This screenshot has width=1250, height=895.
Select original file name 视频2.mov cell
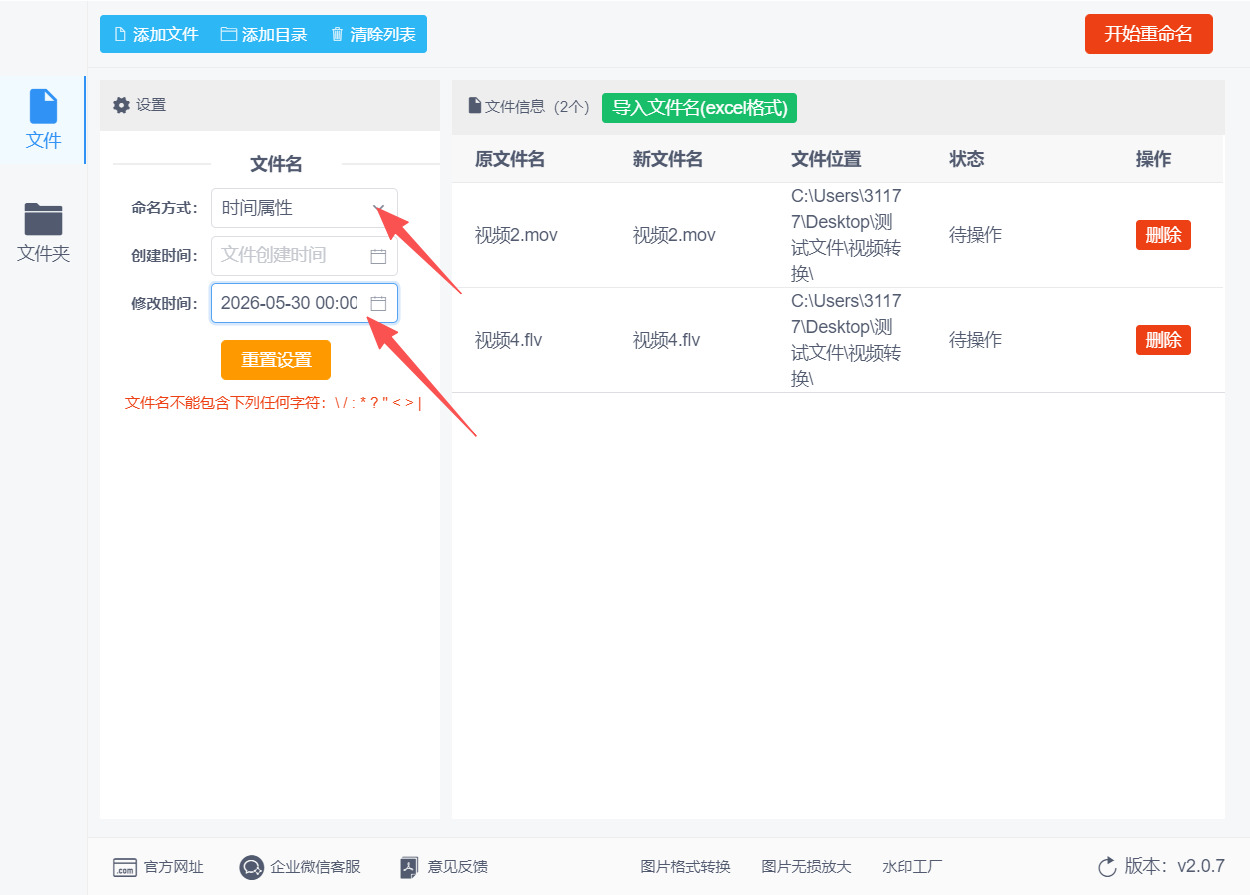[516, 235]
